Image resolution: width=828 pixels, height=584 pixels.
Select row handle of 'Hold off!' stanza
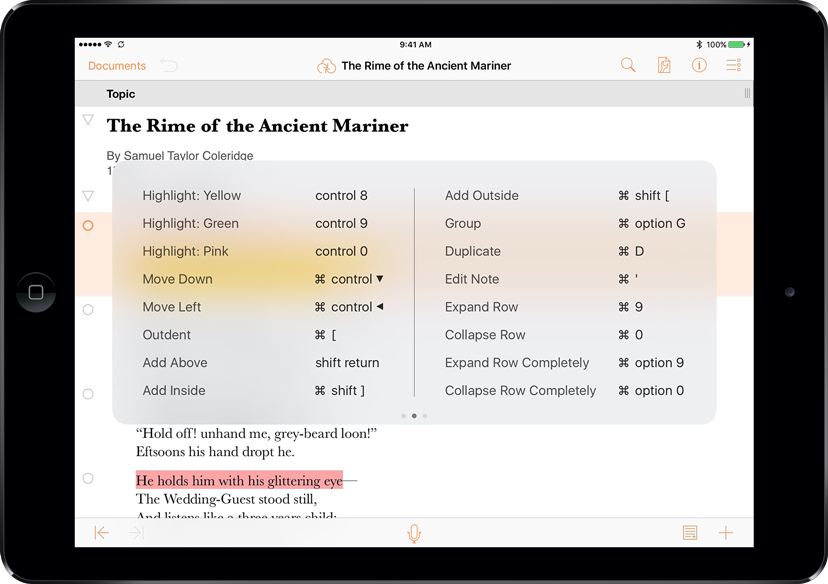coord(88,394)
